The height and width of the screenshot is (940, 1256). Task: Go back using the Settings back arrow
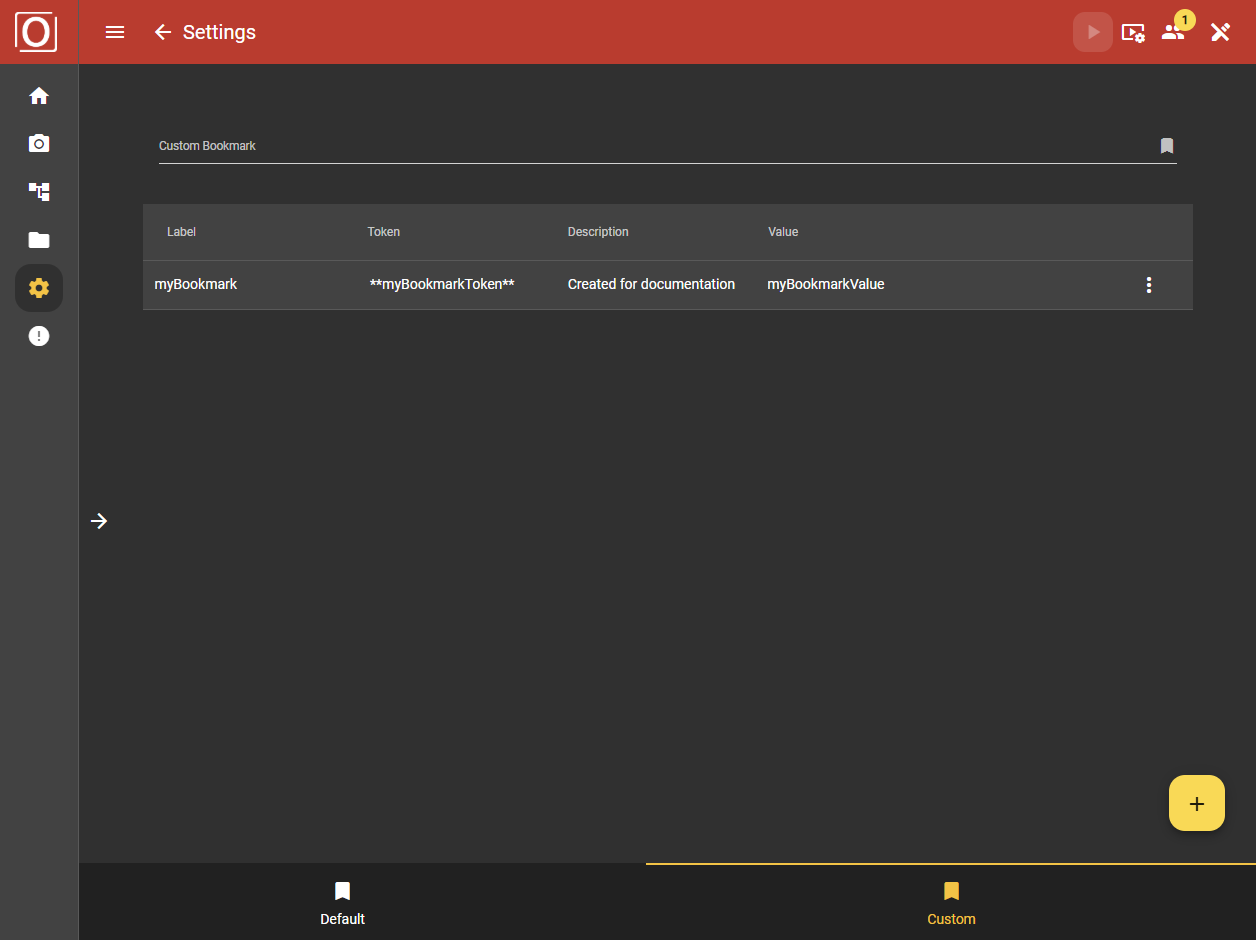click(163, 32)
